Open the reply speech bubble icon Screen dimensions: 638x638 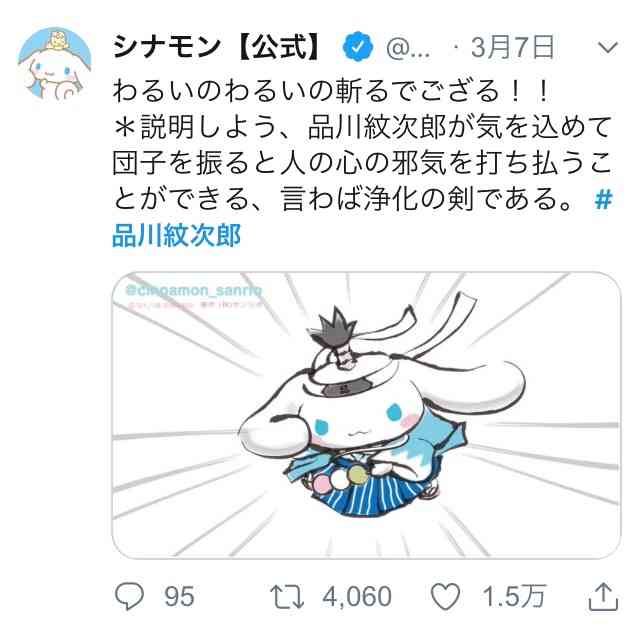(x=129, y=596)
